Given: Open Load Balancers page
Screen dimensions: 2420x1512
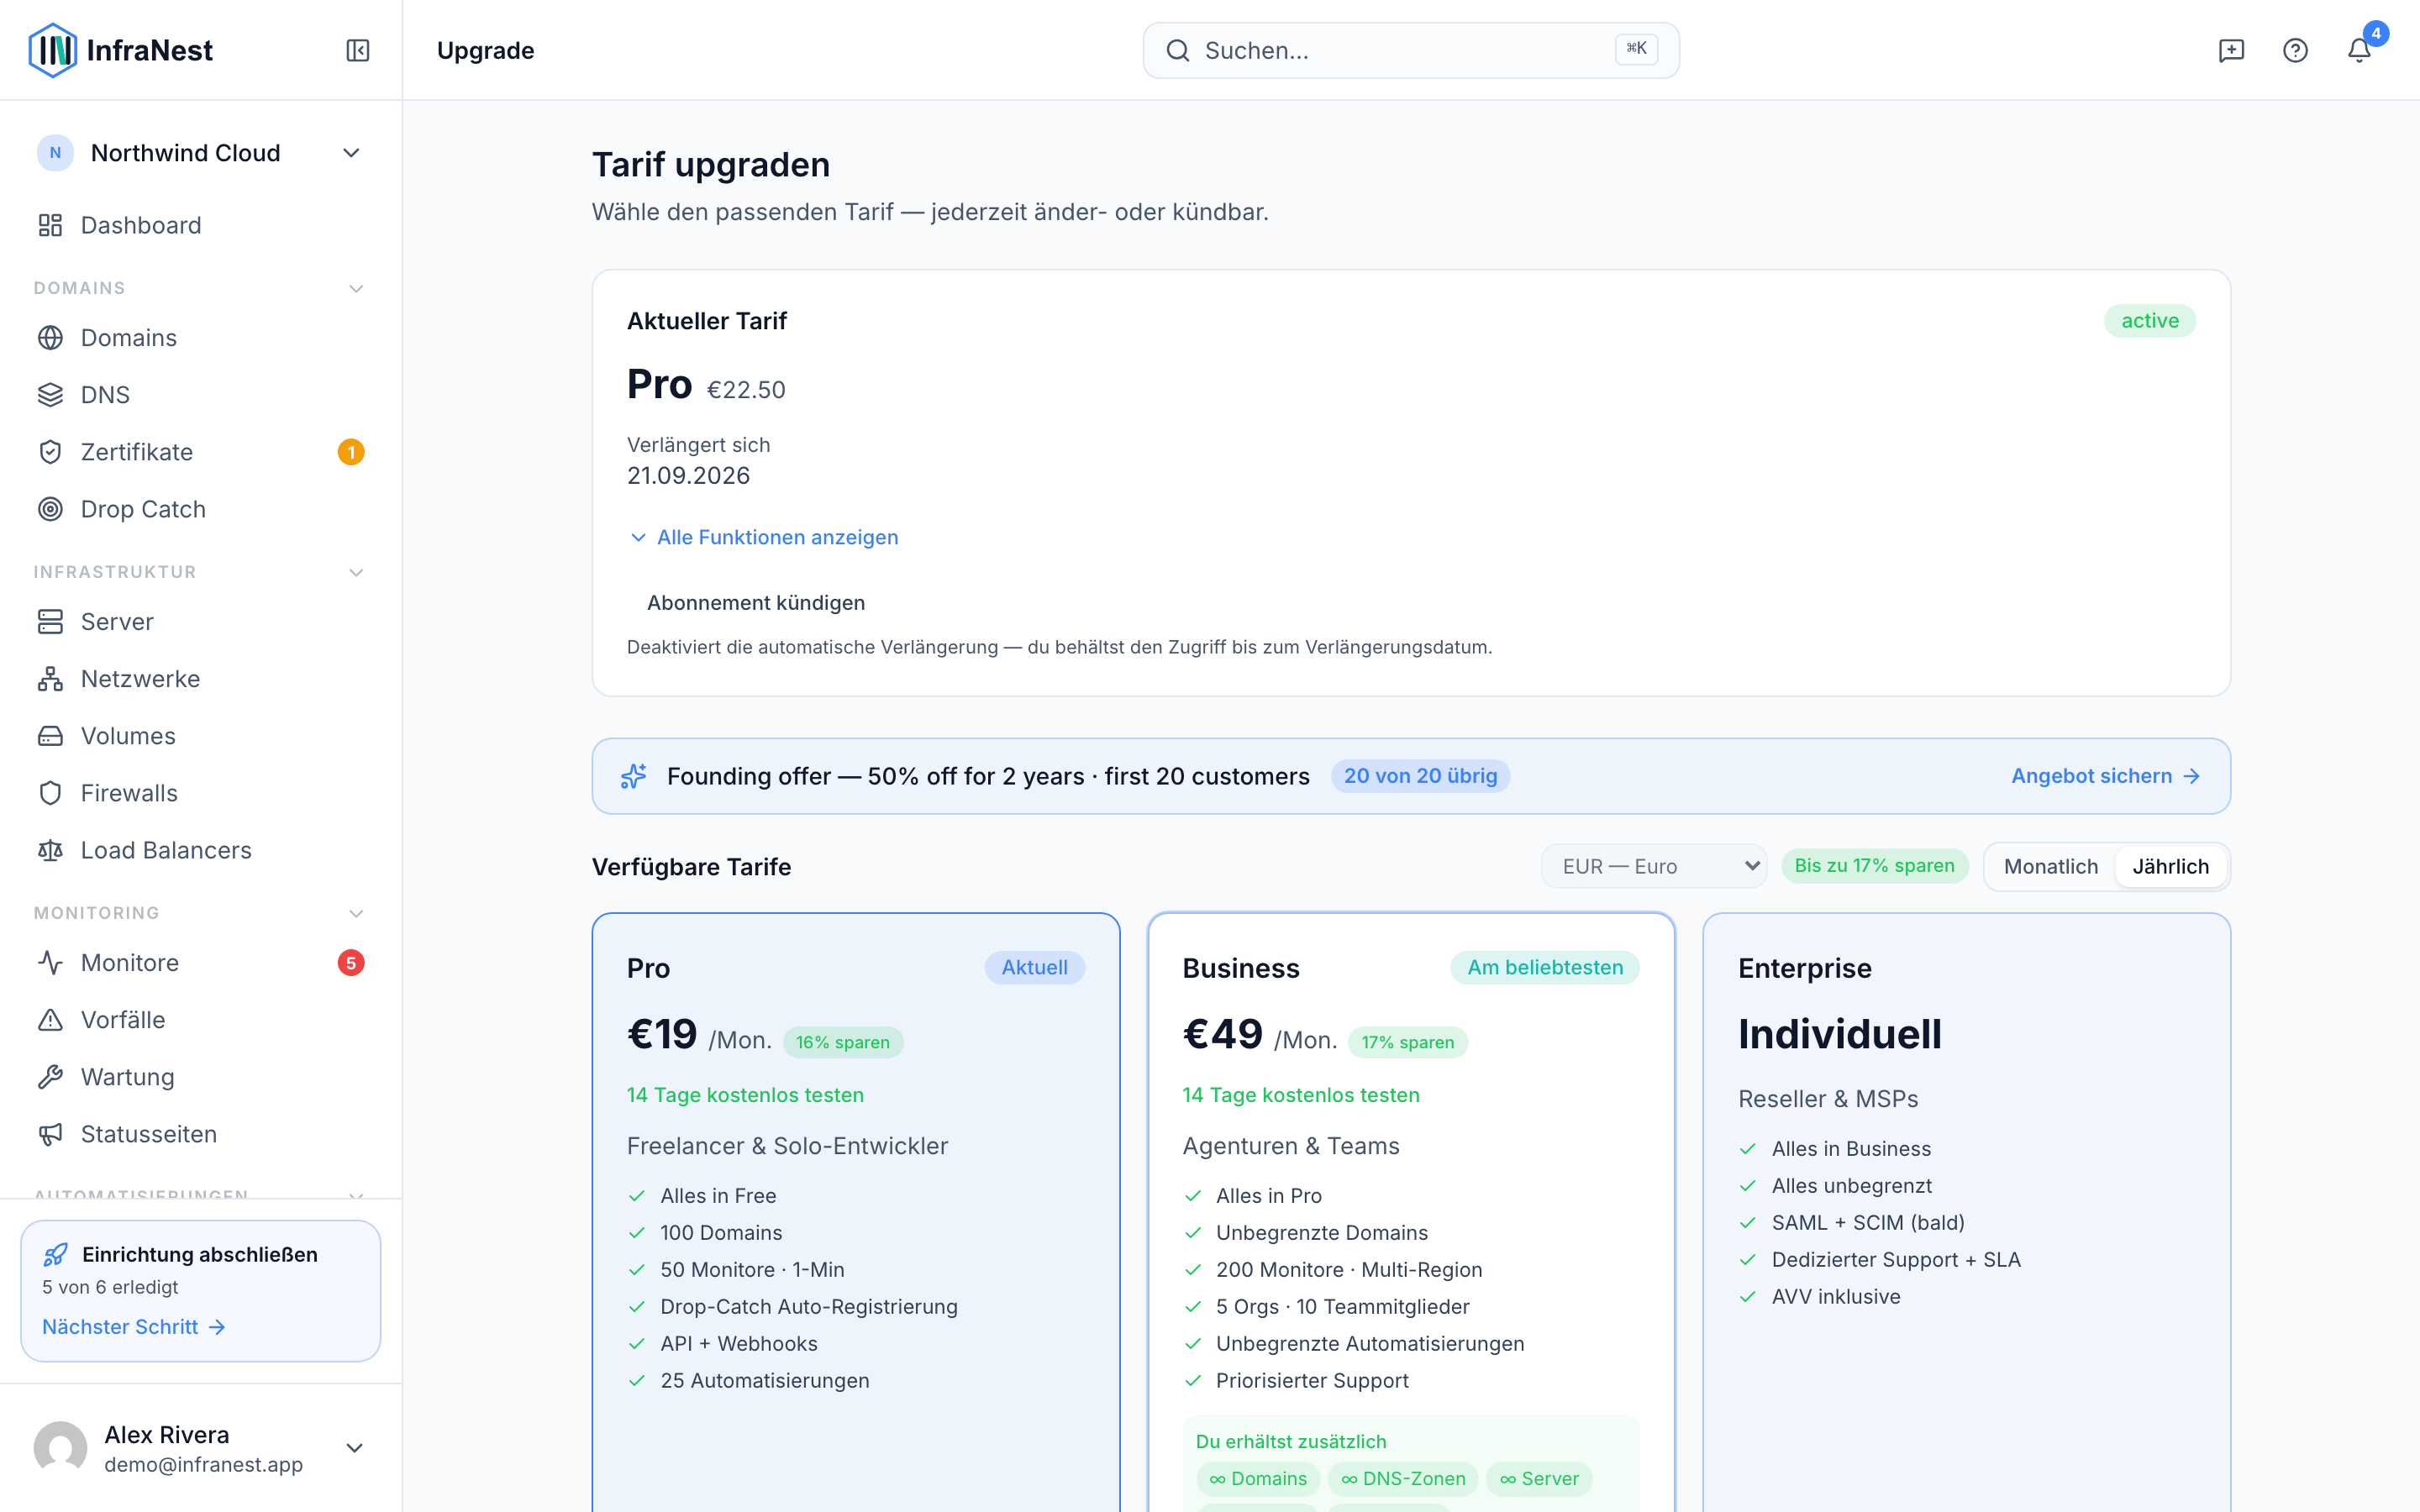Looking at the screenshot, I should pos(200,850).
